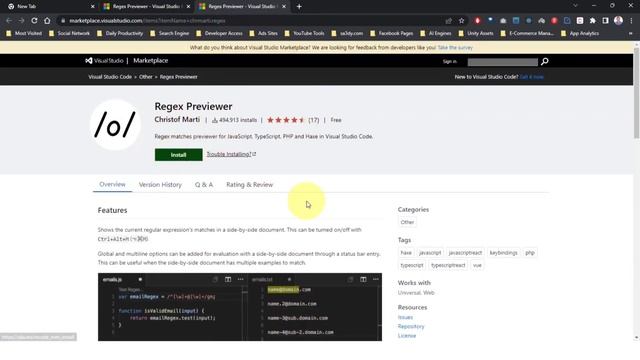
Task: Click the marketplace search magnifier icon
Action: [544, 62]
